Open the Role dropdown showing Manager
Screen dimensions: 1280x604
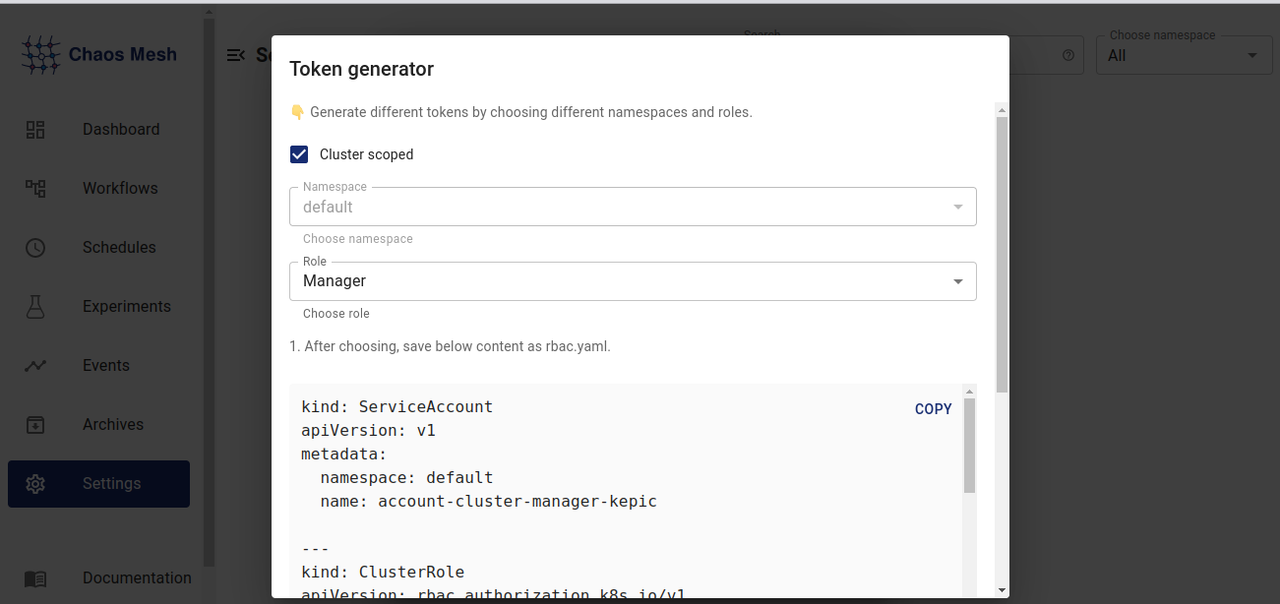tap(632, 281)
